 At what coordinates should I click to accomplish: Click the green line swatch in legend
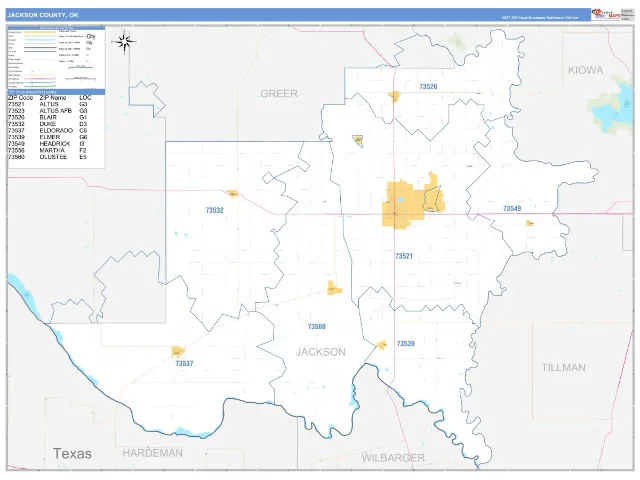(40, 87)
